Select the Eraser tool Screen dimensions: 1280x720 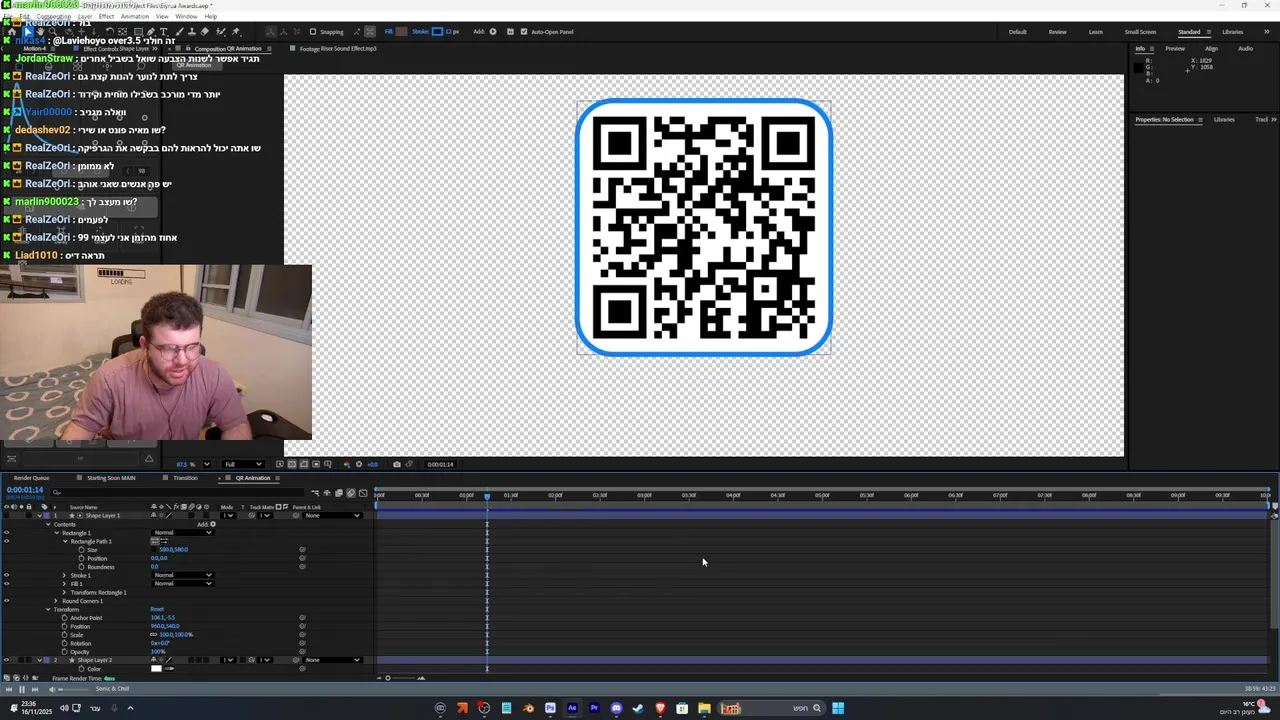pyautogui.click(x=204, y=31)
